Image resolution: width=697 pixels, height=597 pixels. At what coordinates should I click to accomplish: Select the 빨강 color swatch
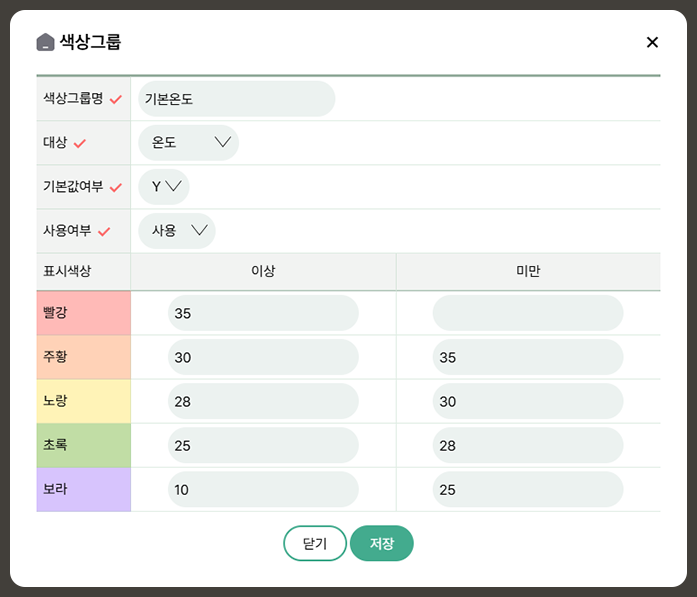[83, 313]
